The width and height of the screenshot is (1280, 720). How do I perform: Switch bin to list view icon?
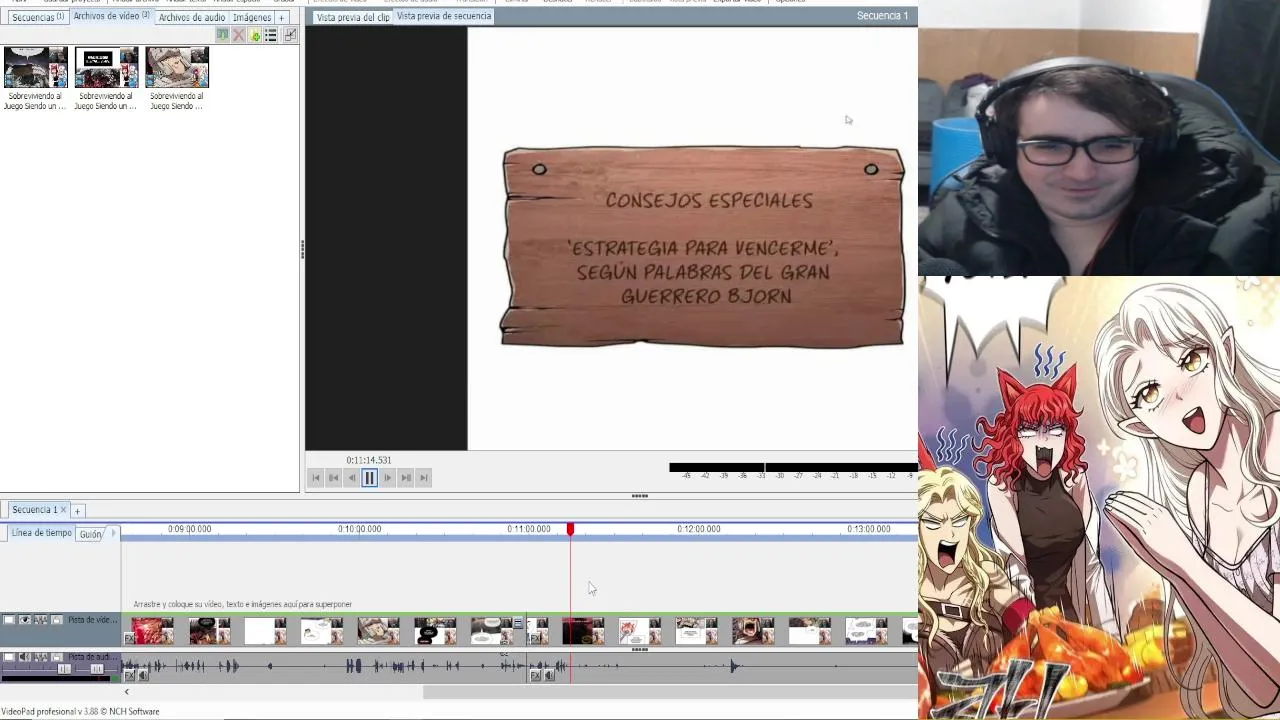[x=270, y=35]
